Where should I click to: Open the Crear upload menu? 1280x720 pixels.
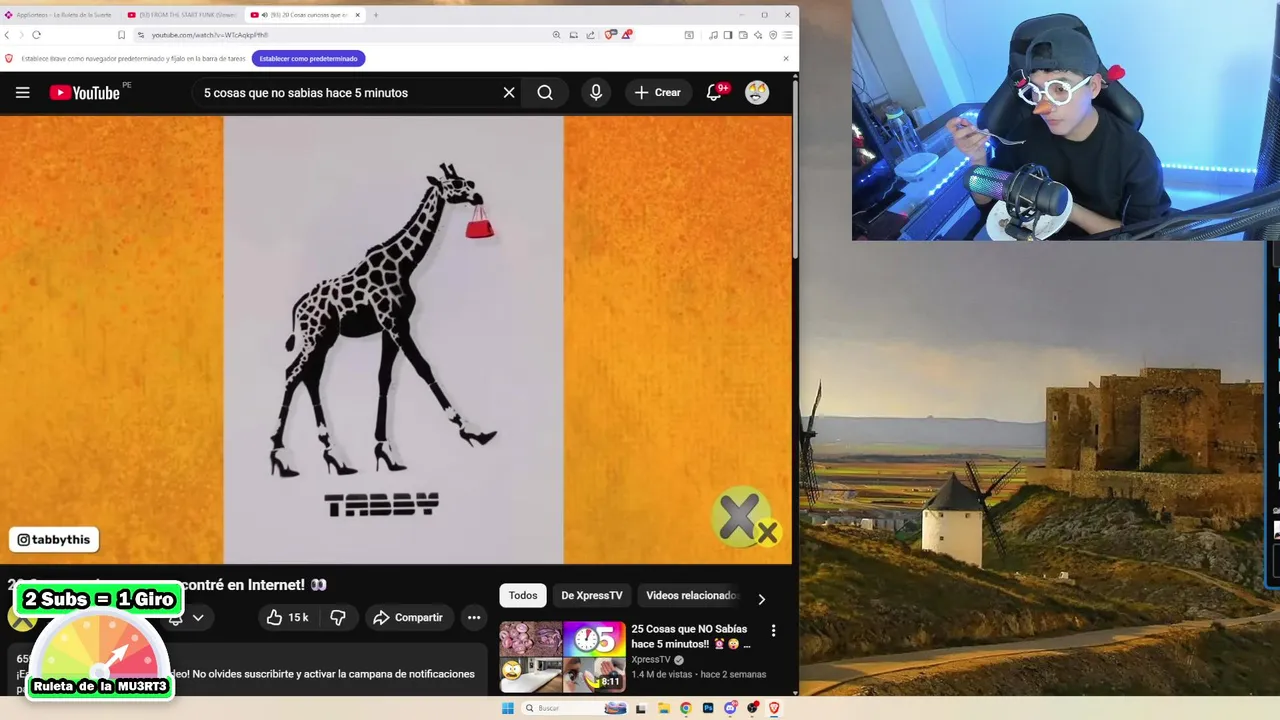(x=658, y=92)
